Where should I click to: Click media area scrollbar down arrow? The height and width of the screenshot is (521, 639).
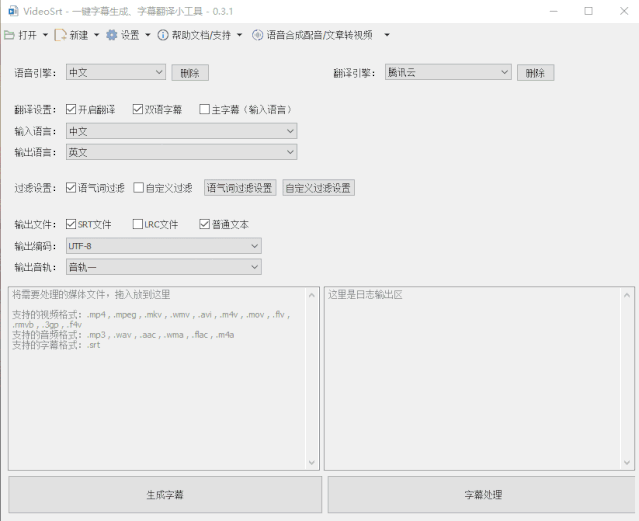click(312, 462)
